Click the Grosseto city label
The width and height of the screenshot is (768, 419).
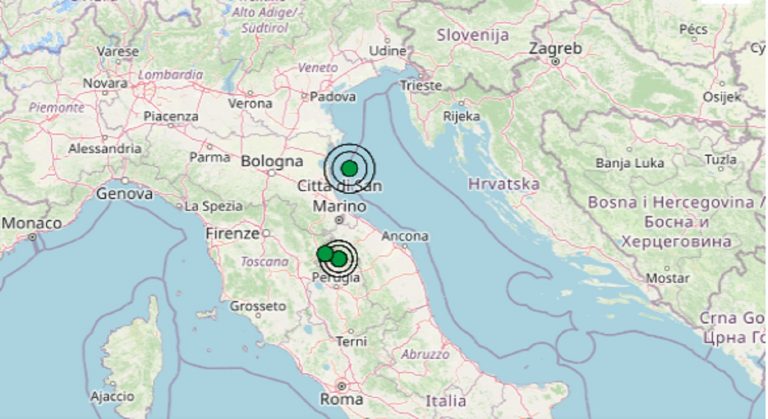[258, 306]
